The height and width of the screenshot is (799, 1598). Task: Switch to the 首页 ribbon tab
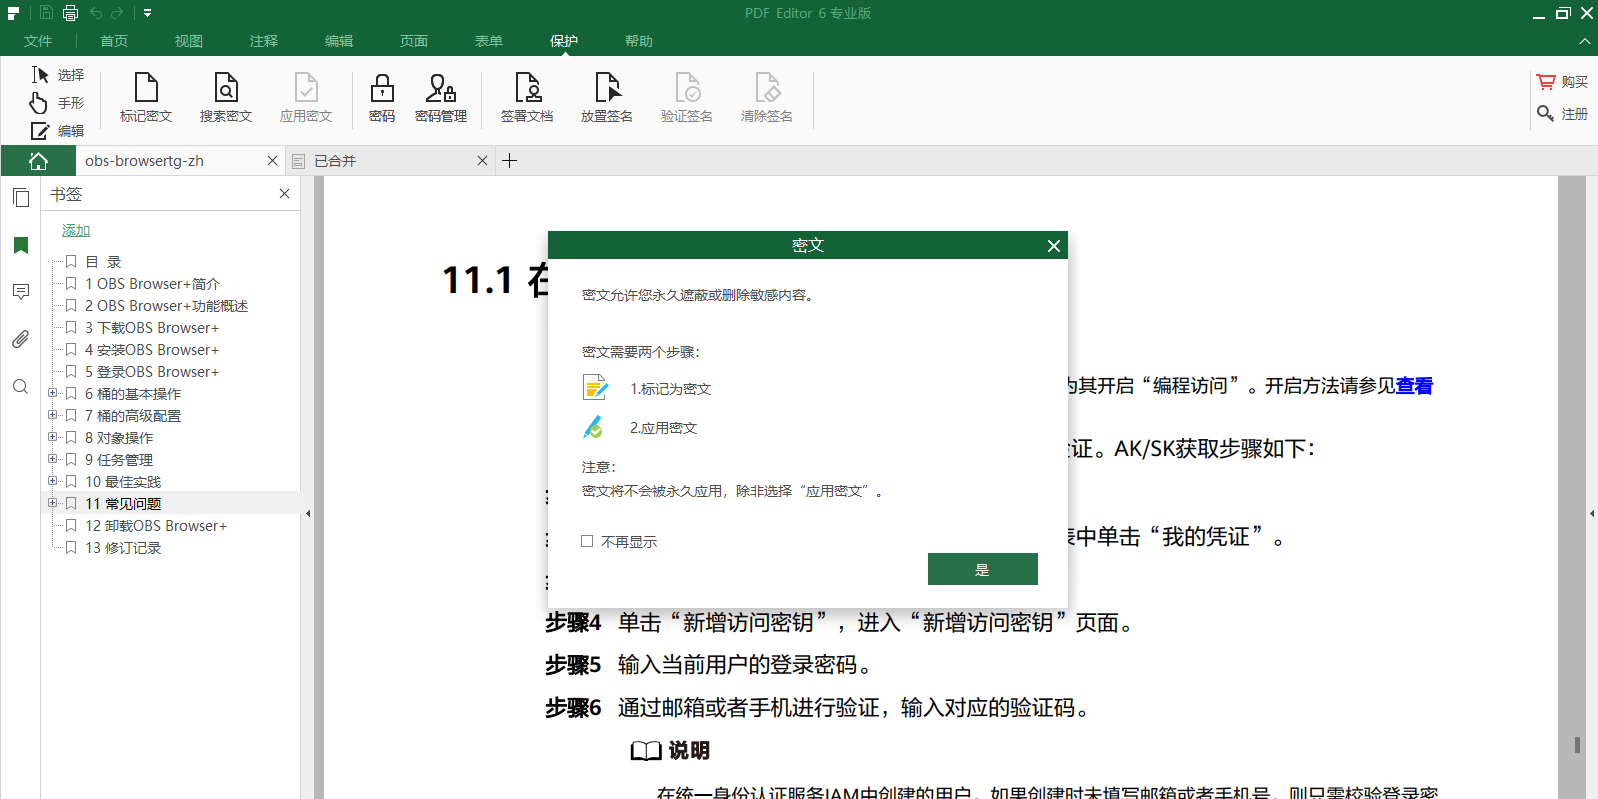click(x=114, y=41)
